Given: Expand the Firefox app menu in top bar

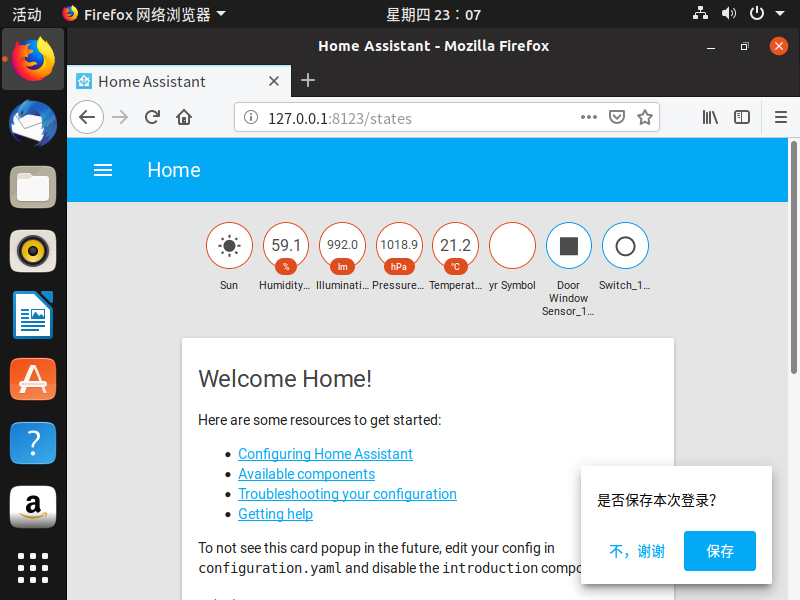Looking at the screenshot, I should [x=144, y=14].
